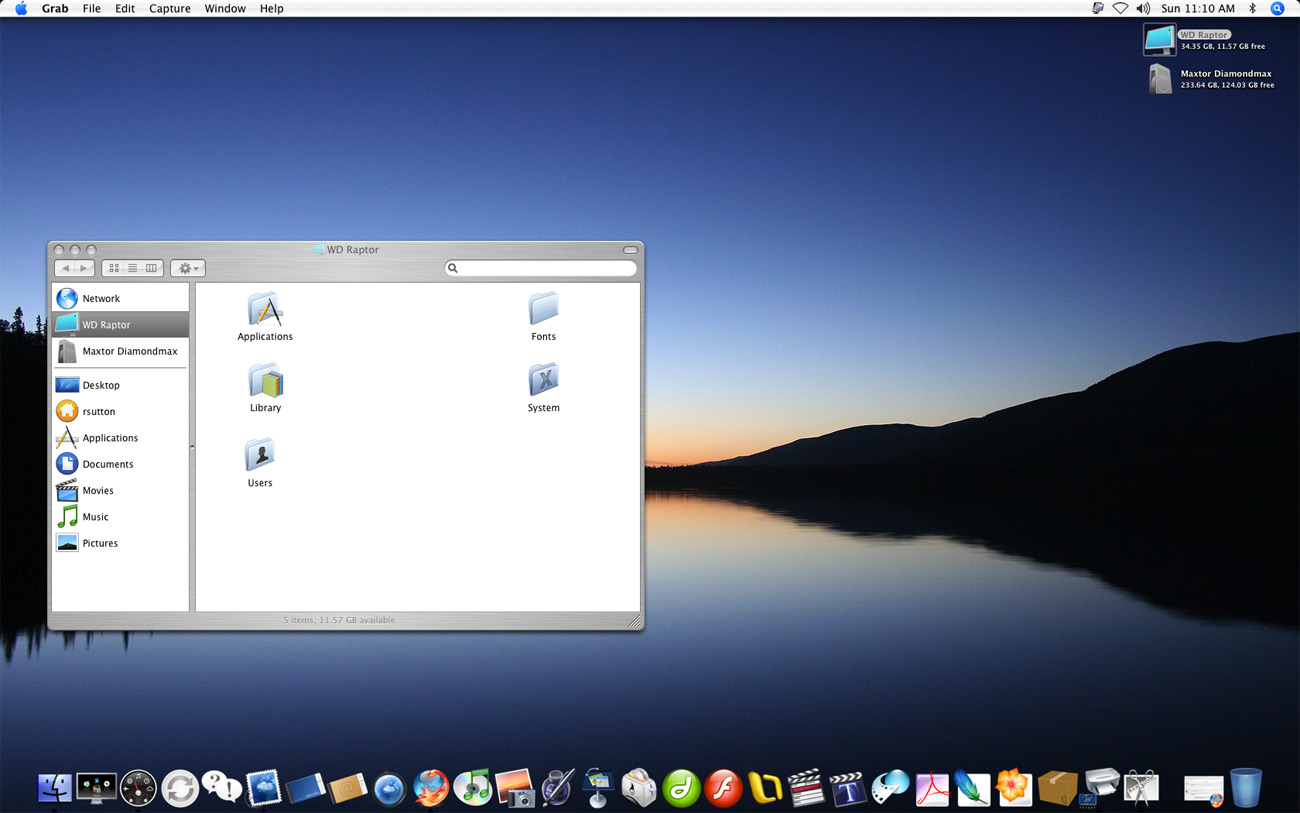The width and height of the screenshot is (1300, 813).
Task: Launch Keynote podium icon in Dock
Action: point(598,787)
